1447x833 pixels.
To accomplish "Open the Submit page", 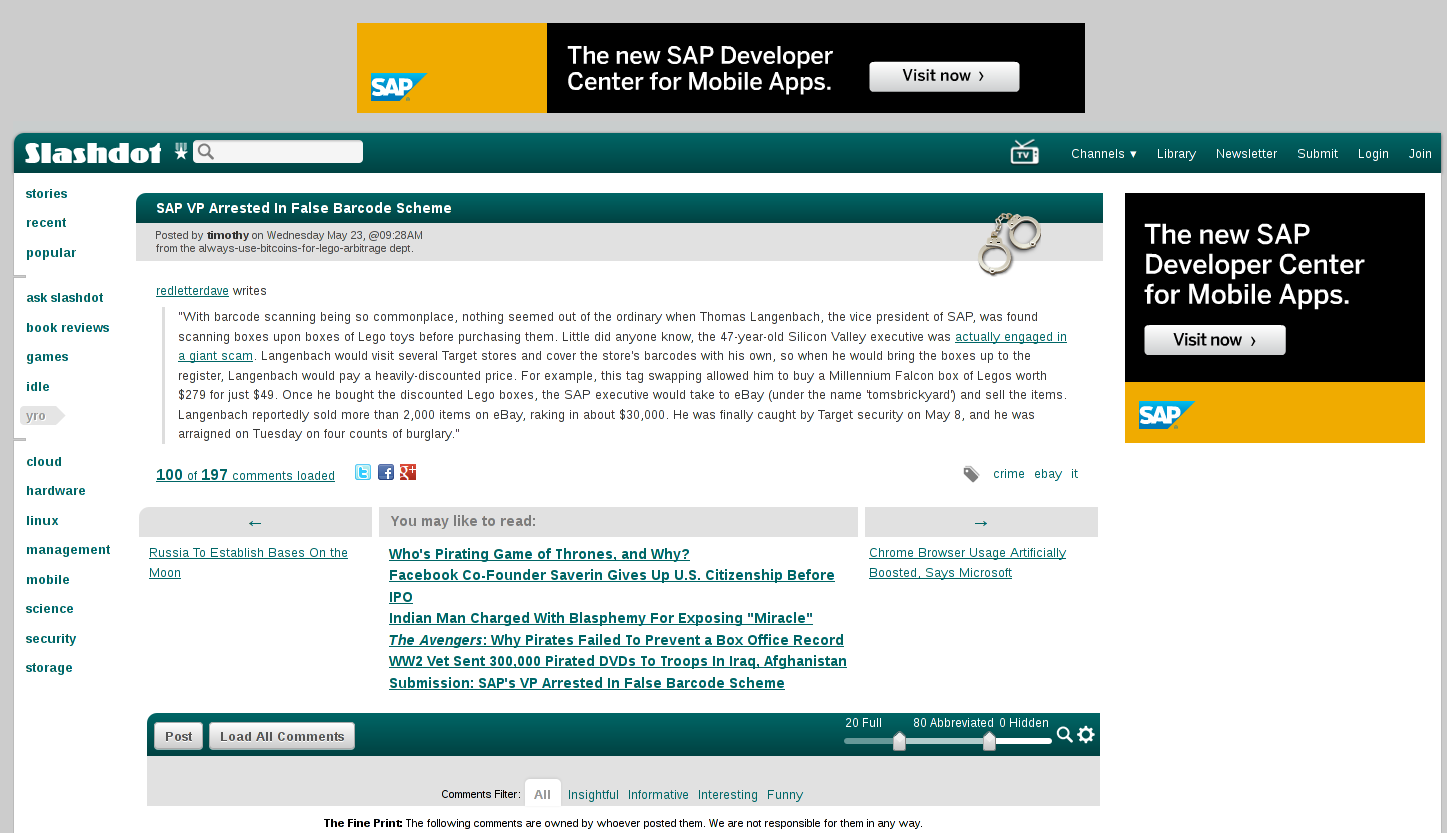I will tap(1317, 154).
